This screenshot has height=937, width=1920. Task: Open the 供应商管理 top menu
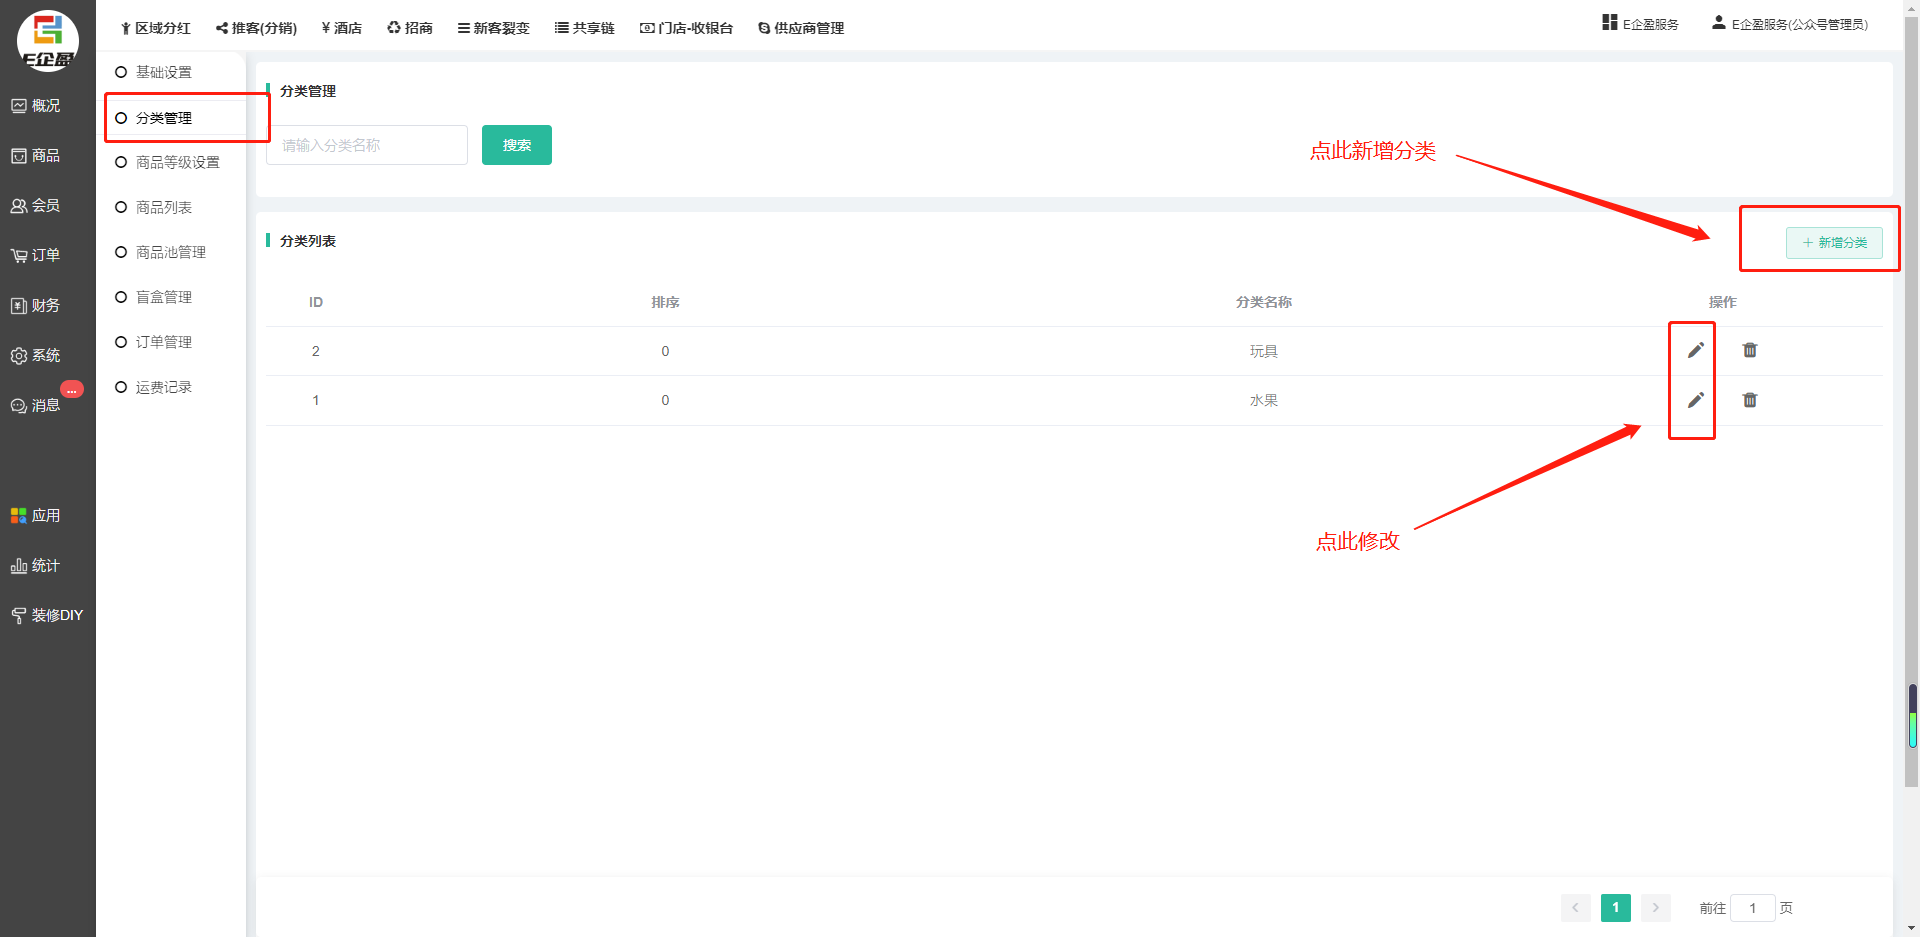tap(801, 28)
